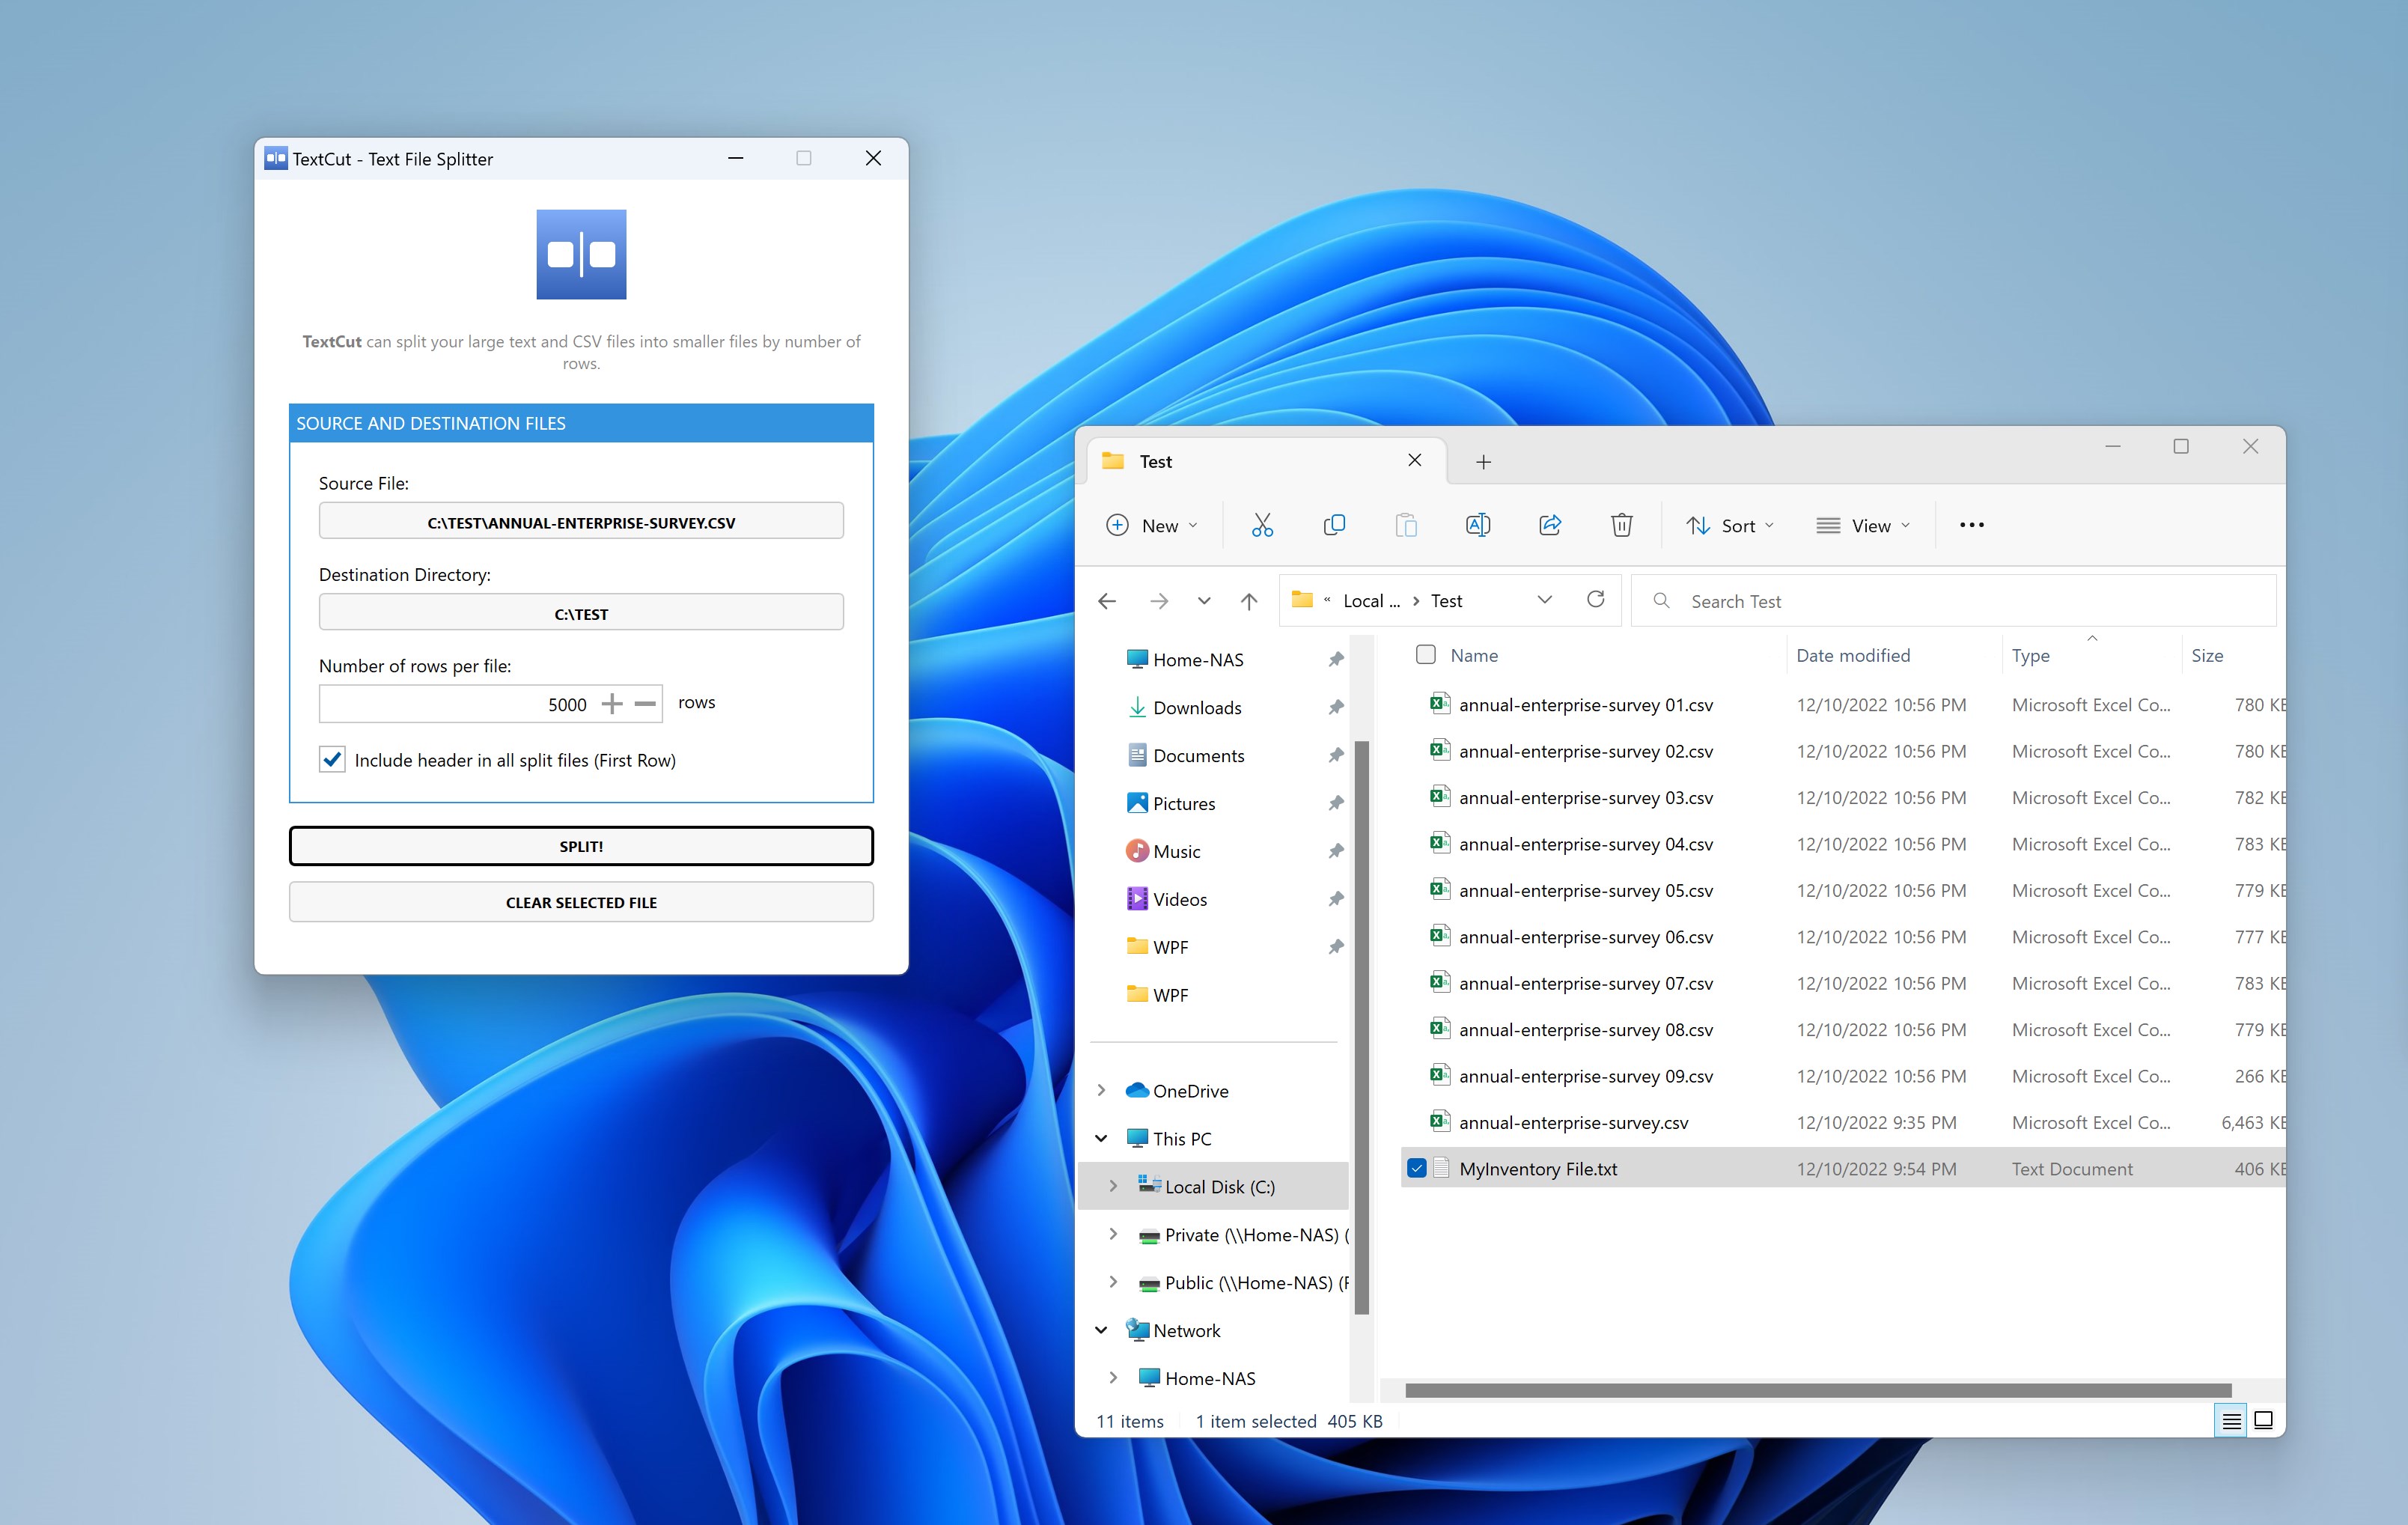Screen dimensions: 2408x1525
Task: Open the View dropdown menu
Action: click(x=1863, y=525)
